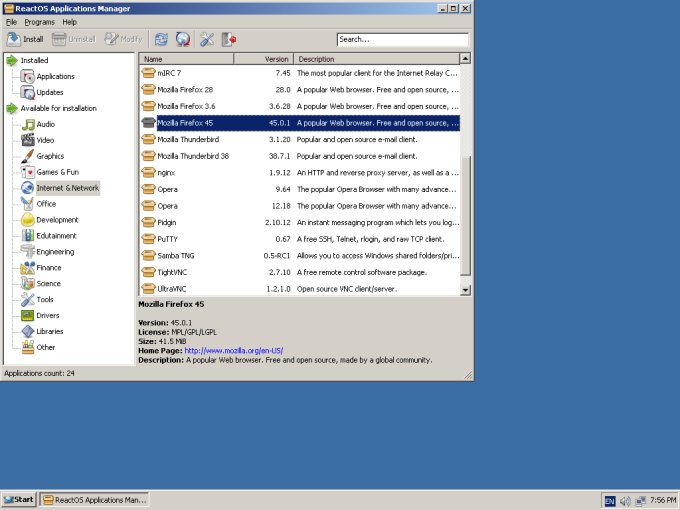Select the Games & Fun category icon
Screen dimensions: 680x510
point(28,172)
